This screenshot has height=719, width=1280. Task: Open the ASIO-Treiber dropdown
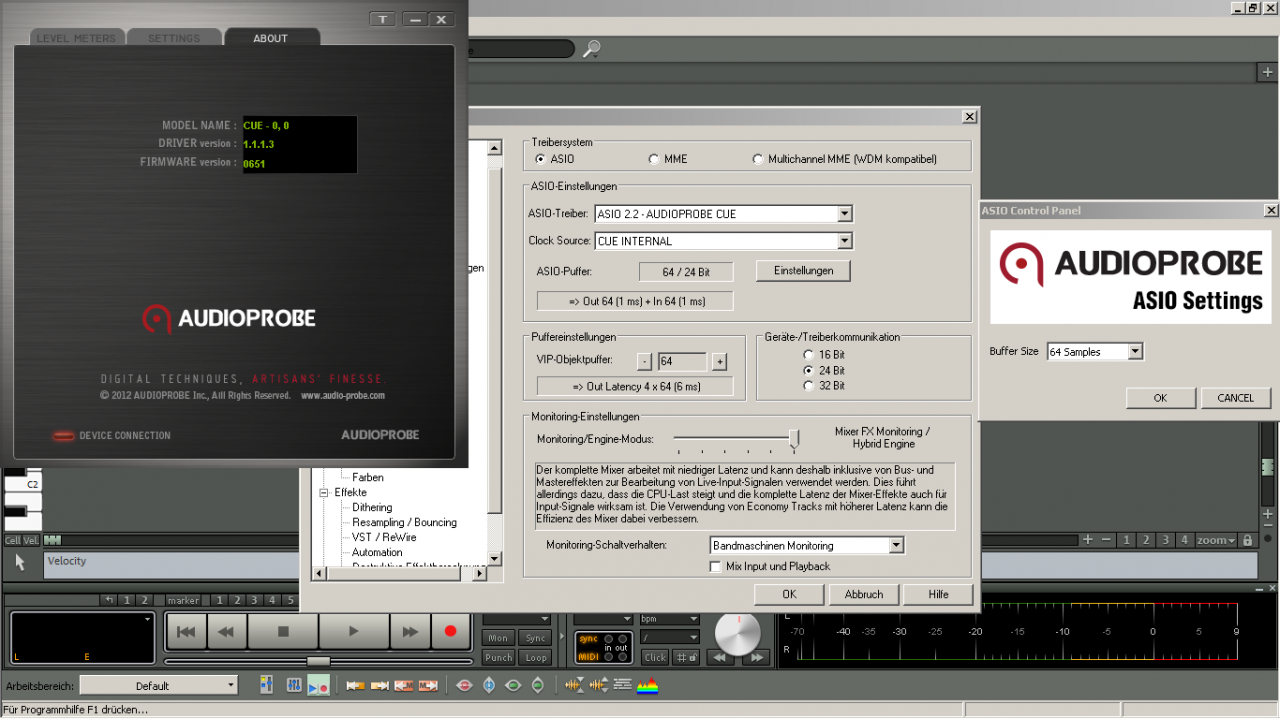(844, 213)
